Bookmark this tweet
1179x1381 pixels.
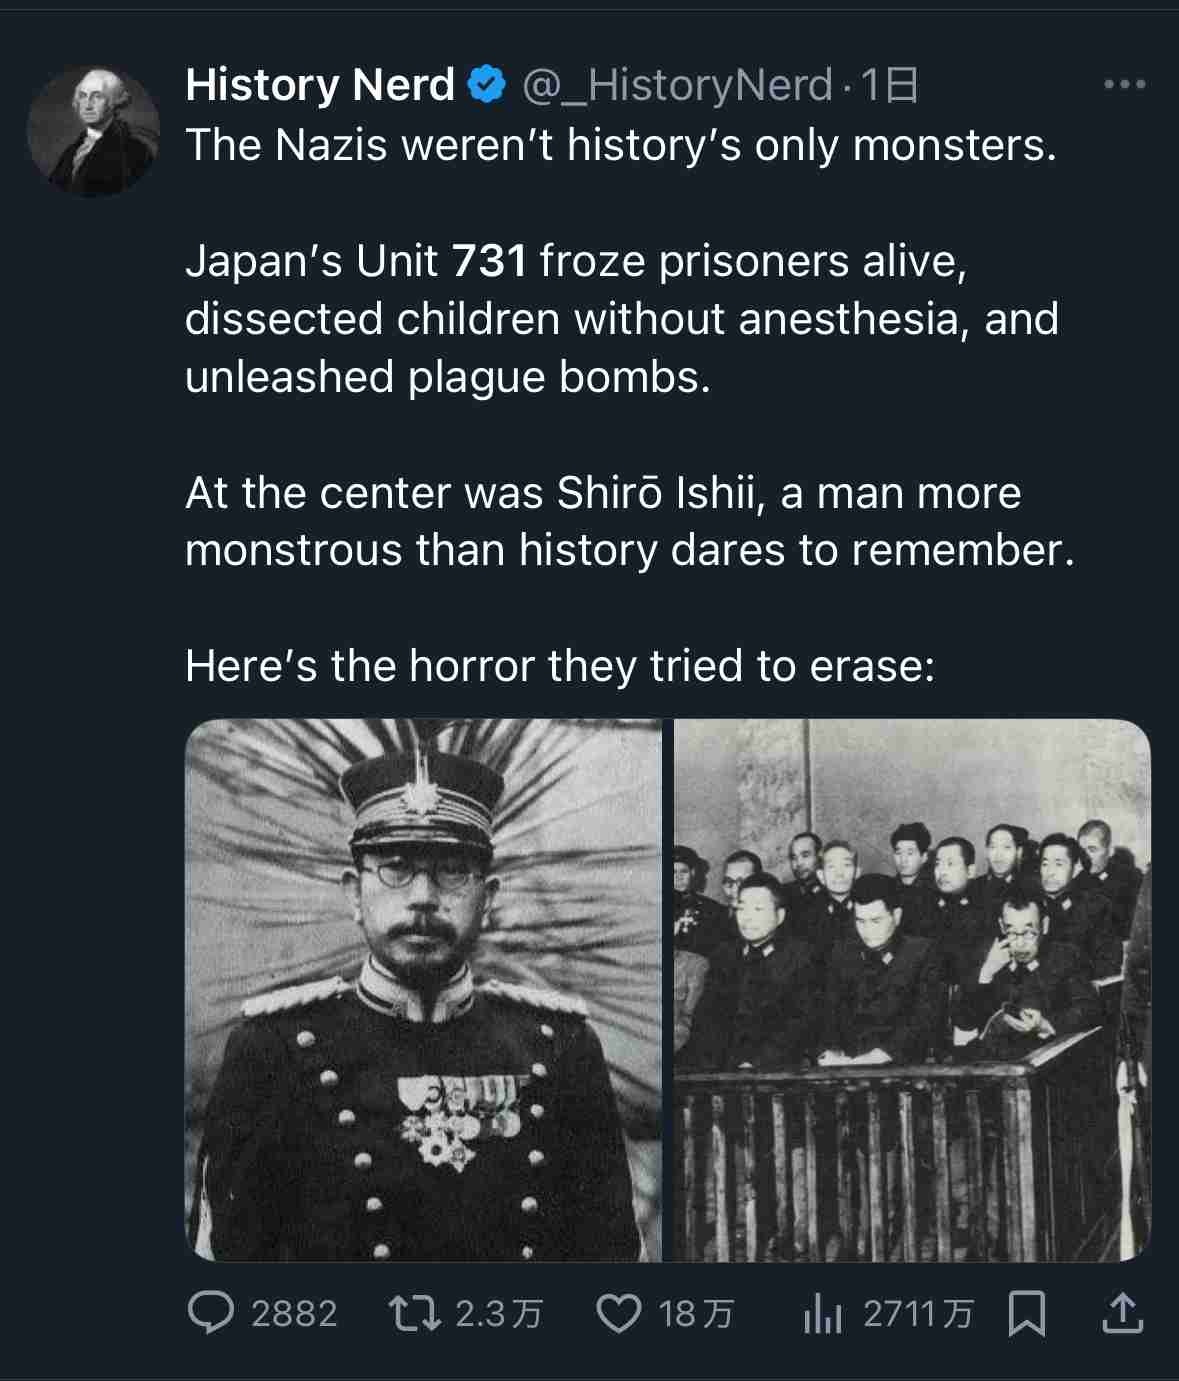coord(1027,1314)
